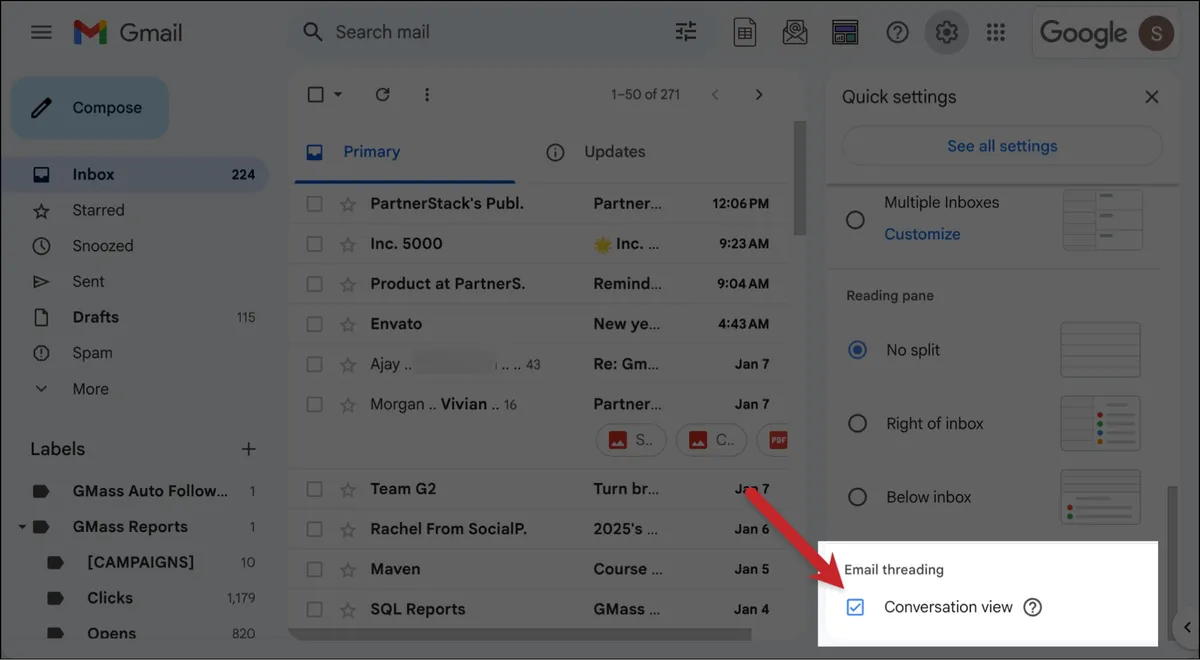The width and height of the screenshot is (1200, 660).
Task: Open the Support help icon
Action: pyautogui.click(x=898, y=32)
